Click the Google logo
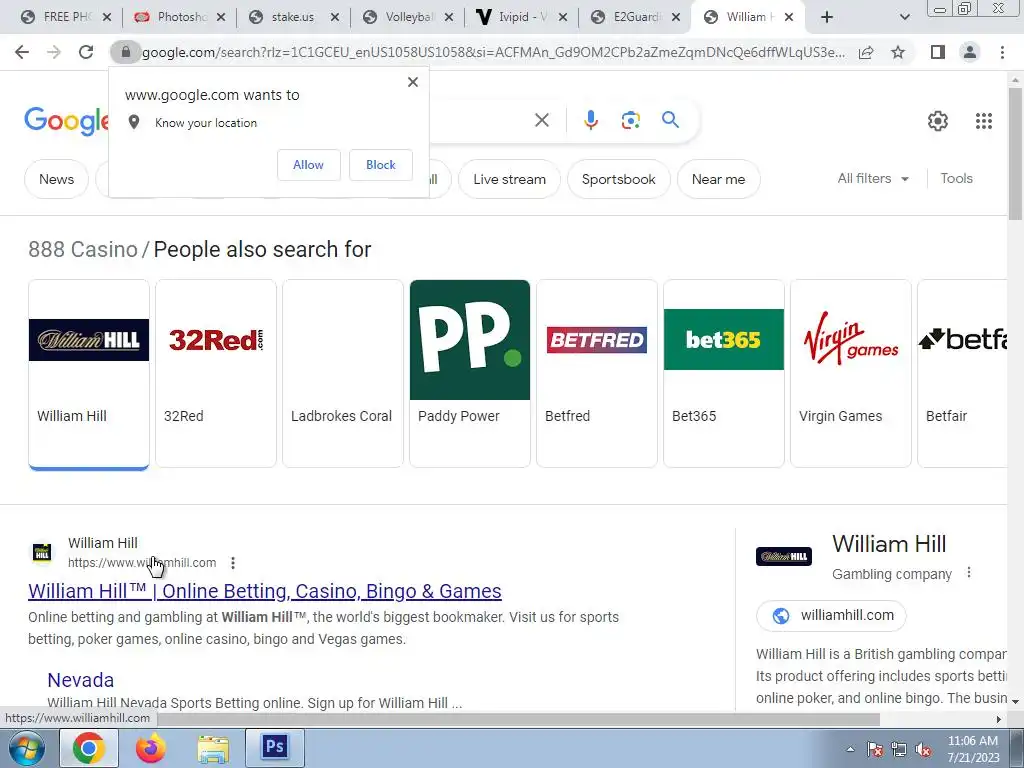The image size is (1024, 768). coord(66,121)
